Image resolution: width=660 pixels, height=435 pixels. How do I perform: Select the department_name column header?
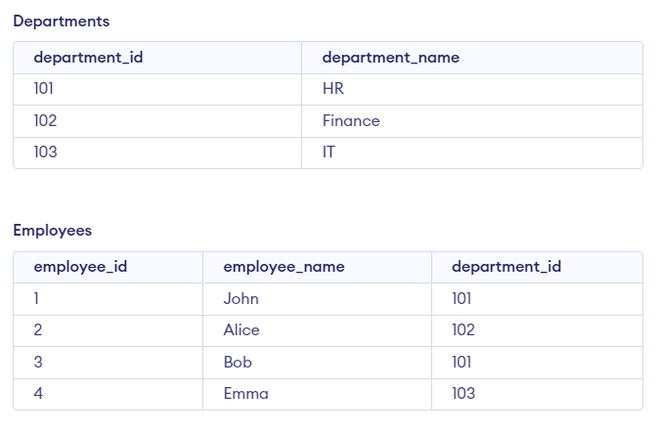[390, 57]
